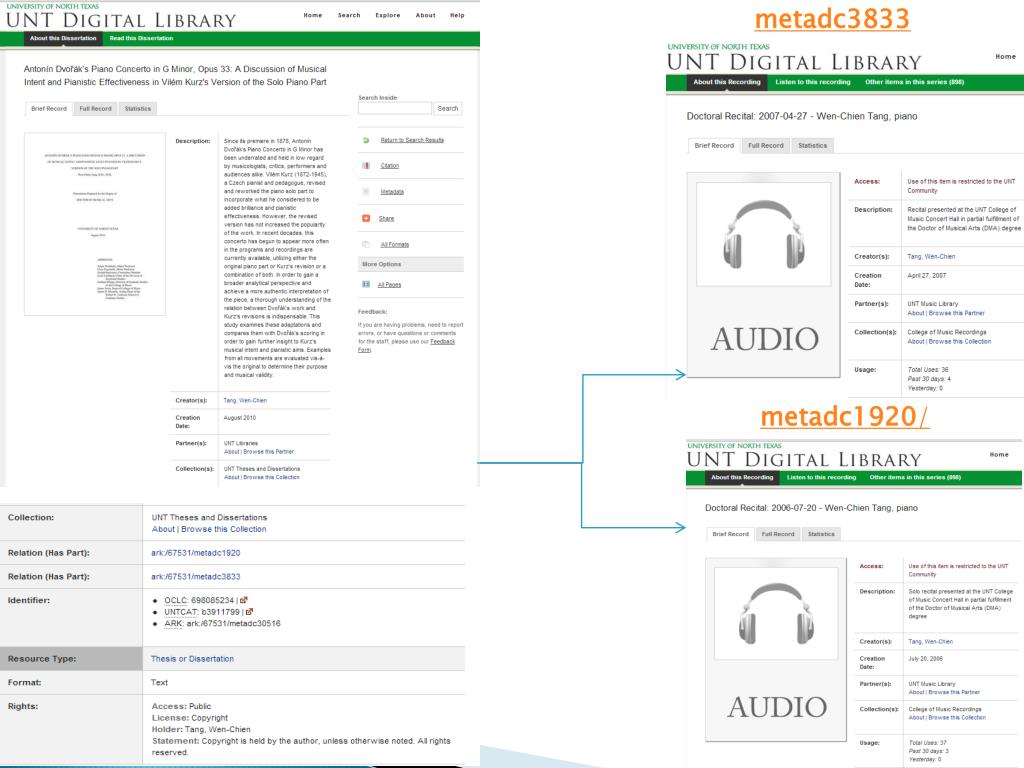Open the Metadata link in the sidebar
1024x768 pixels.
click(x=392, y=192)
